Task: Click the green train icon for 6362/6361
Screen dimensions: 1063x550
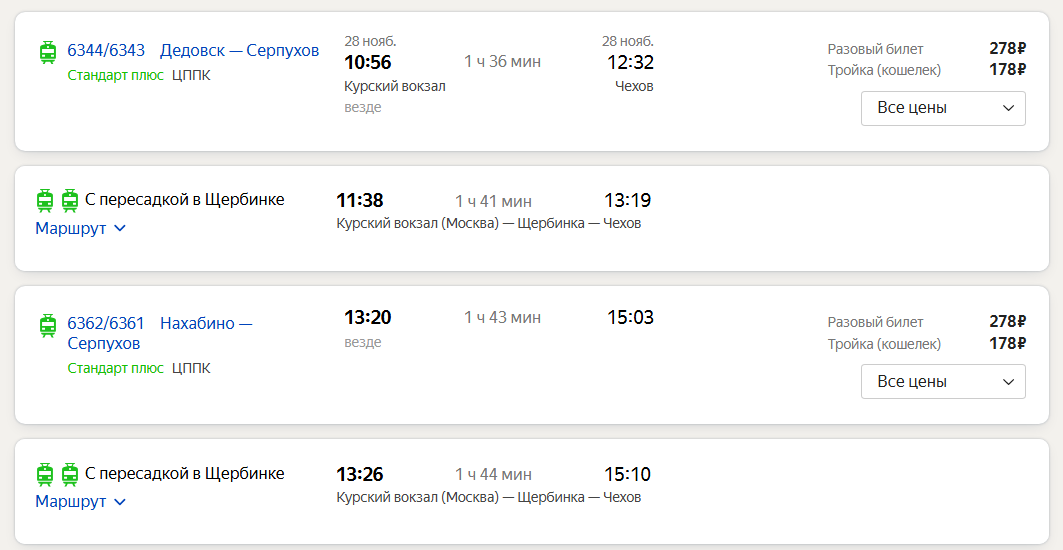Action: [47, 326]
